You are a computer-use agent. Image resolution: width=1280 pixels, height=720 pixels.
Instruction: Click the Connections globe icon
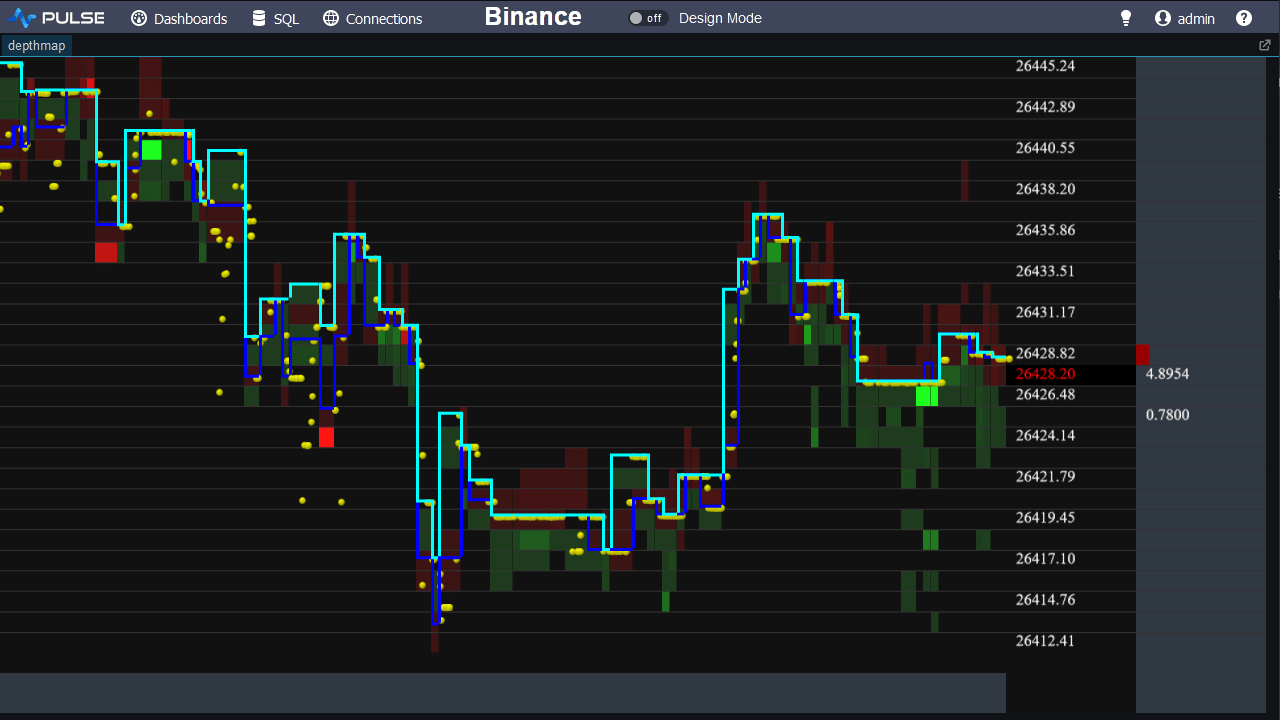tap(331, 19)
